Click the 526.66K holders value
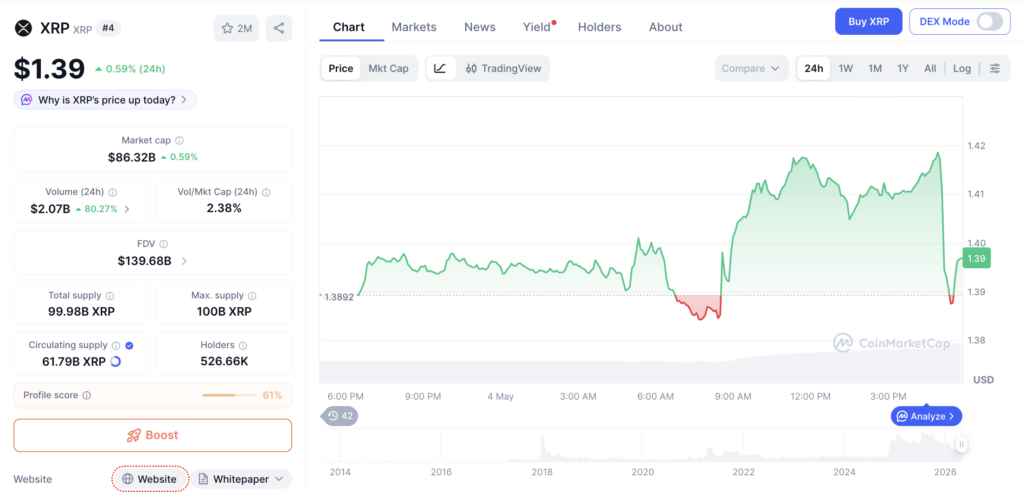 225,361
